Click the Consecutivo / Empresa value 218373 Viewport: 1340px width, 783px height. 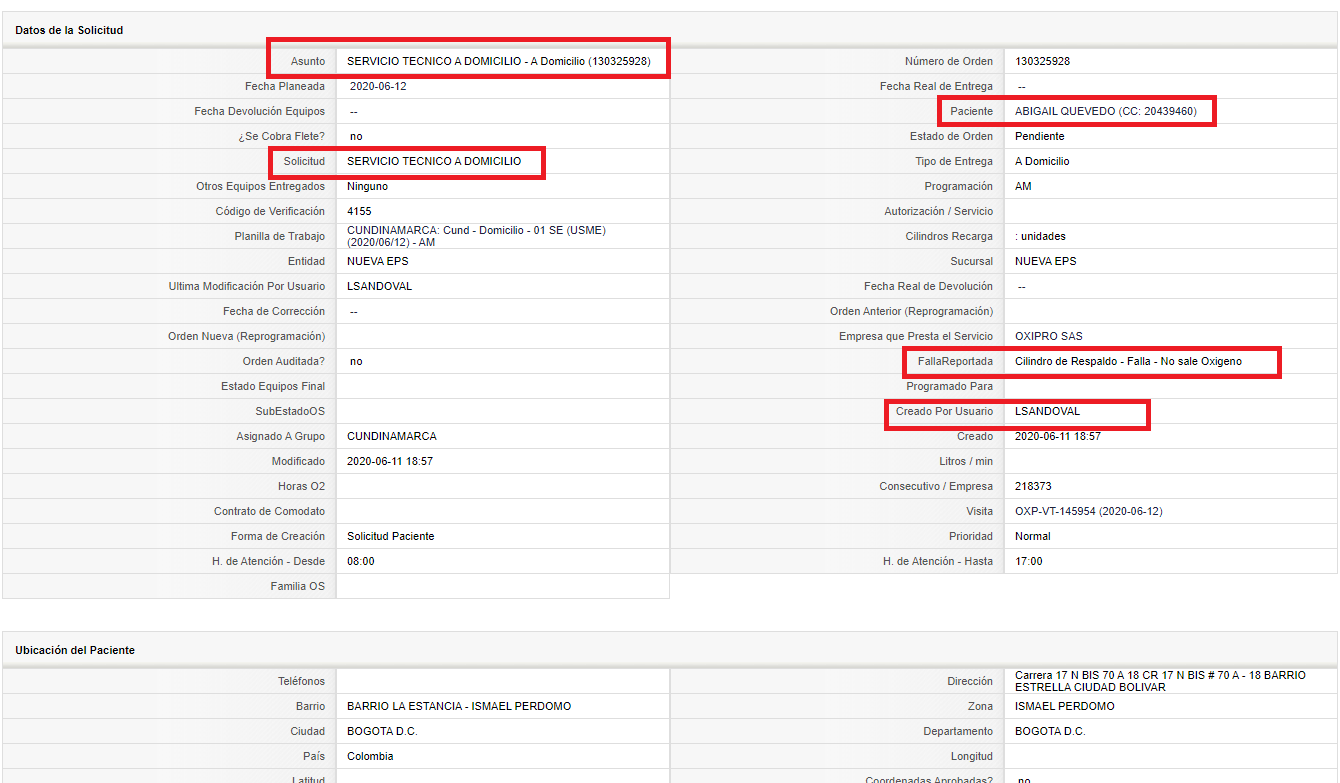1034,486
